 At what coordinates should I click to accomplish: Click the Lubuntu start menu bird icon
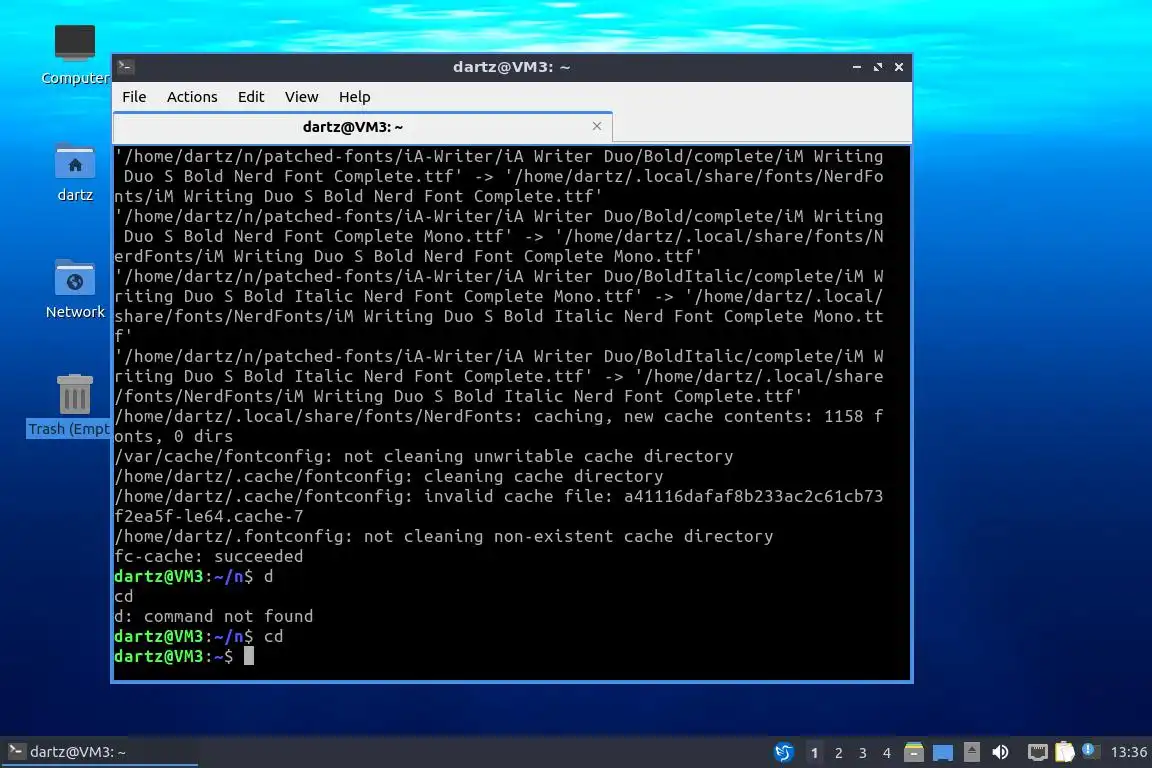[x=783, y=752]
